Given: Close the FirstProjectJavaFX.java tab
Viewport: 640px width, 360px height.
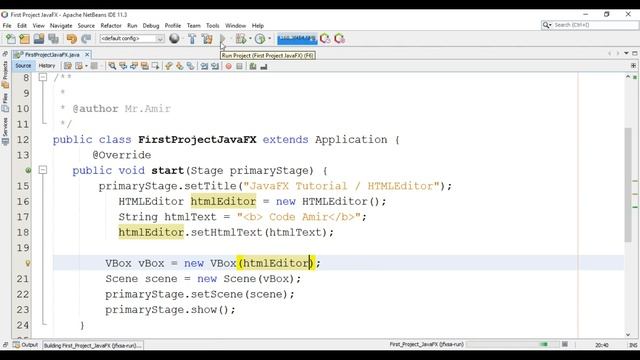Looking at the screenshot, I should pos(87,54).
